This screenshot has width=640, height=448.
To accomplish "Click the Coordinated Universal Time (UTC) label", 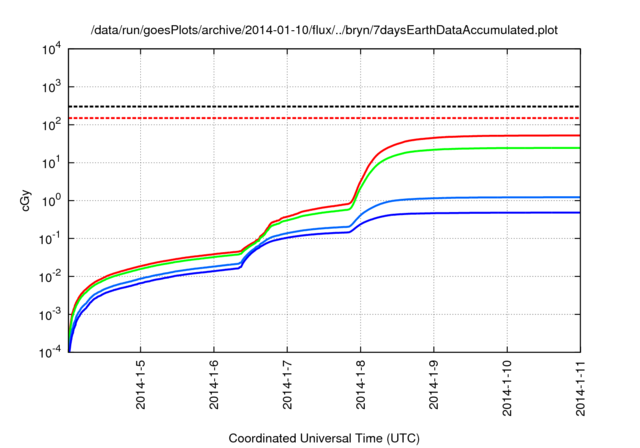I will tap(324, 439).
